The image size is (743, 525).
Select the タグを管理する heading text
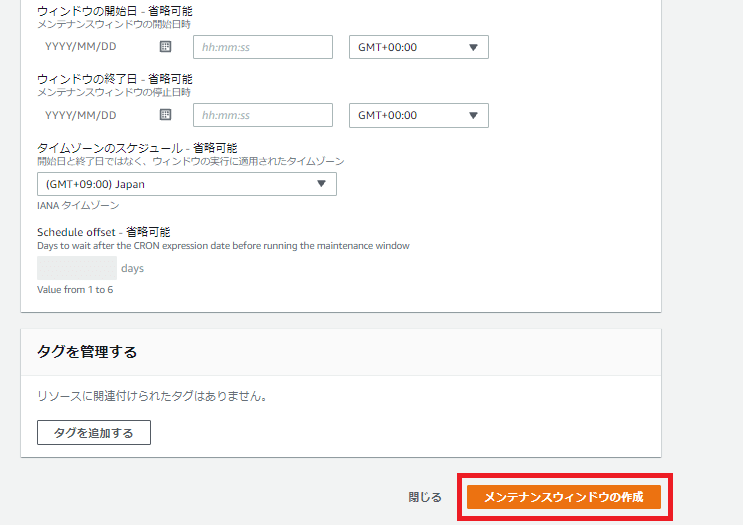87,352
